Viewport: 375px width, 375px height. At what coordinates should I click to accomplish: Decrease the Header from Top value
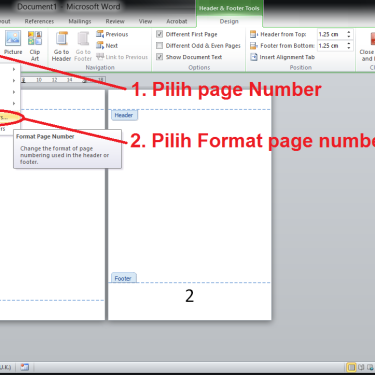(349, 36)
